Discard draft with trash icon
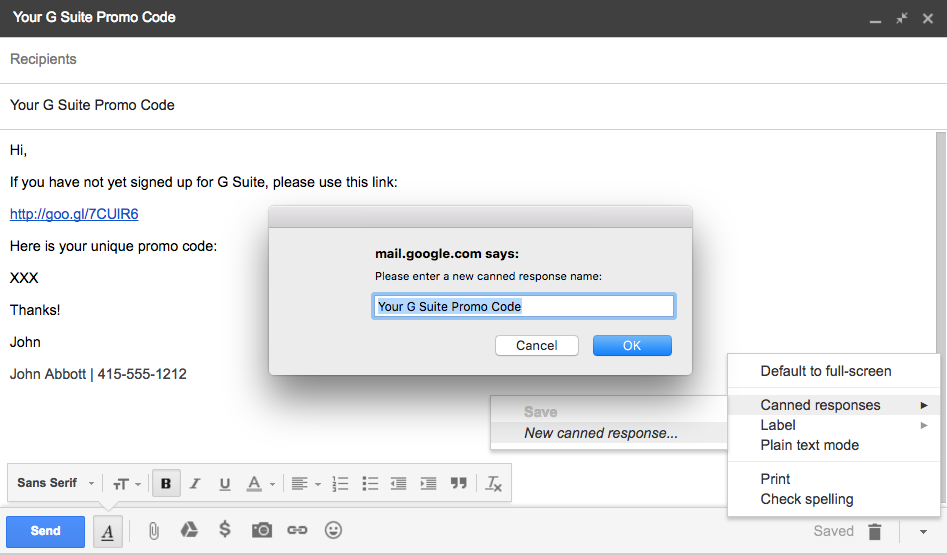The image size is (947, 555). [875, 531]
